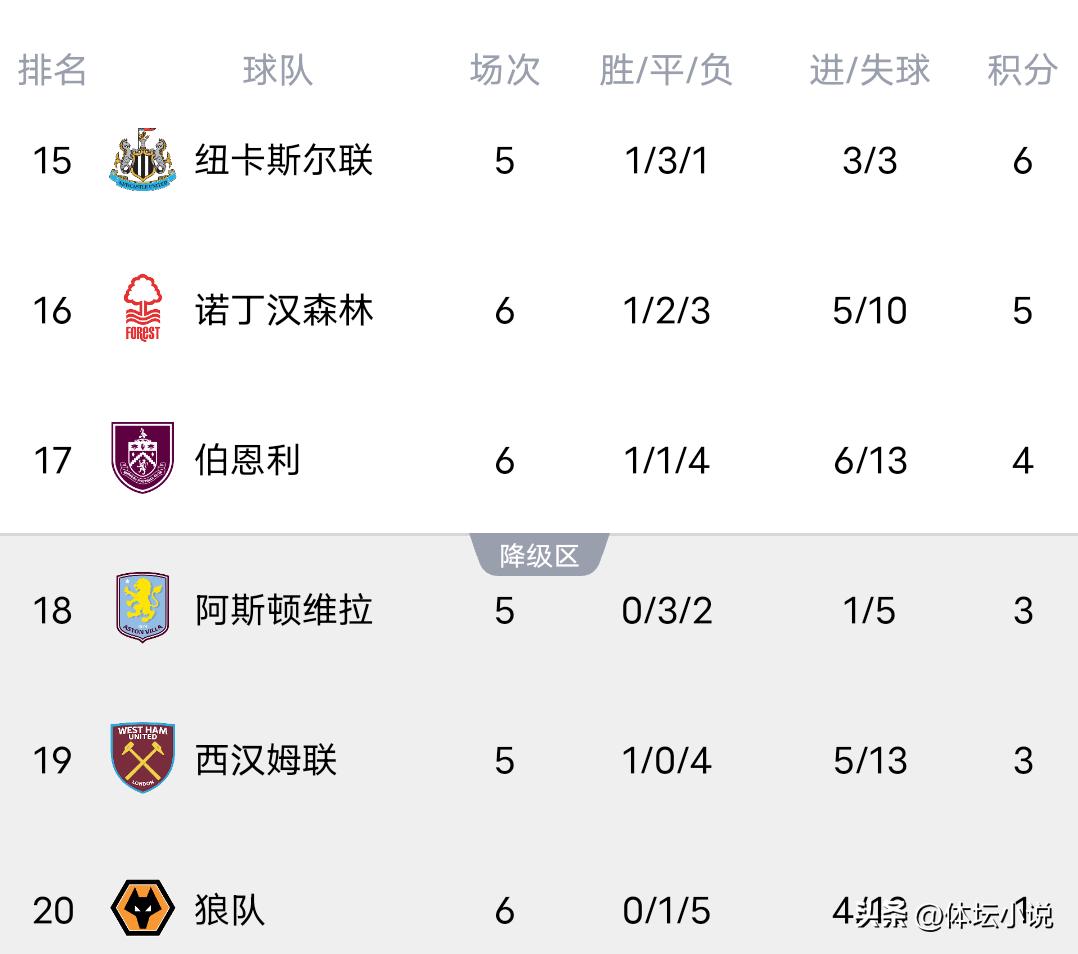The image size is (1078, 954).
Task: Click the 降级区 relegation zone label
Action: [539, 555]
